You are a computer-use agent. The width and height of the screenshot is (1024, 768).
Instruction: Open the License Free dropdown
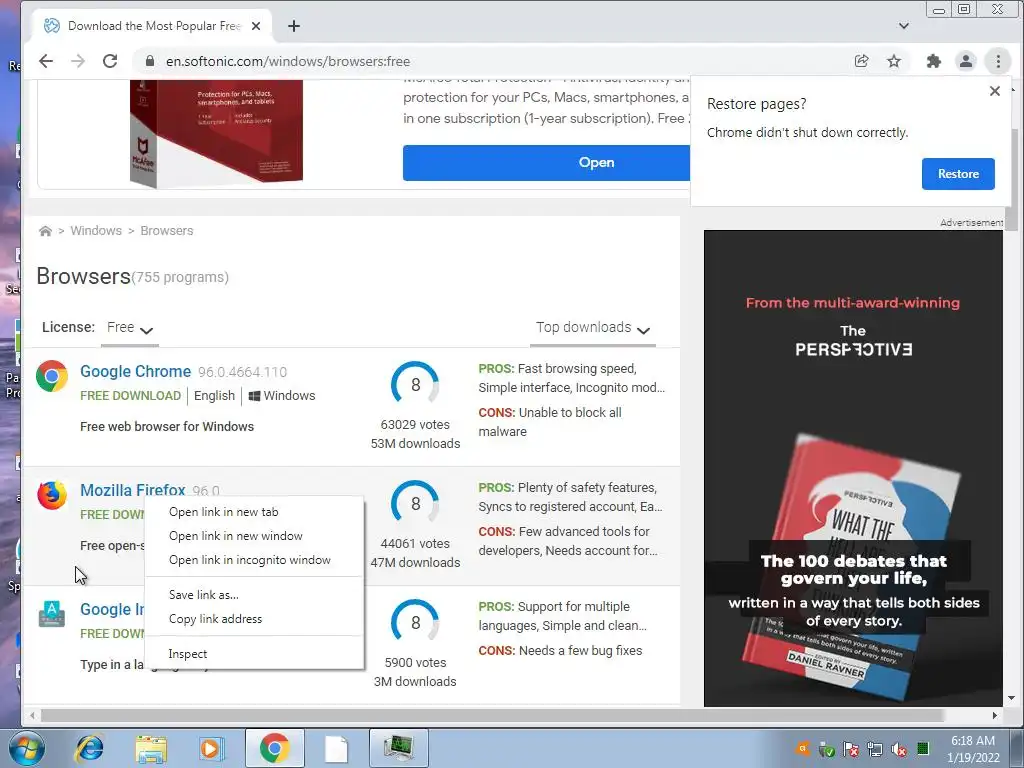coord(130,328)
